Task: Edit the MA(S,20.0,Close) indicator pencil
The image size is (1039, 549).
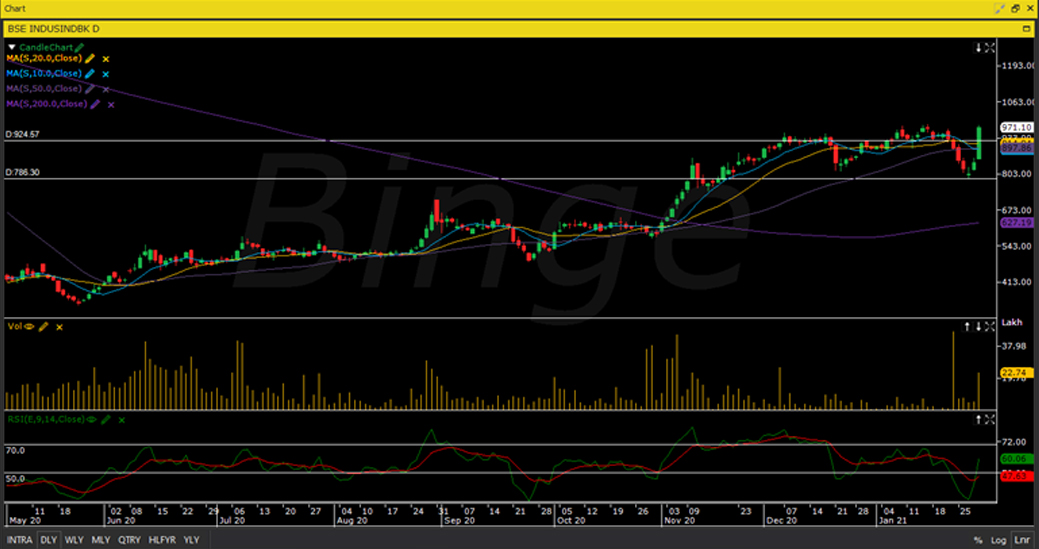Action: [x=90, y=59]
